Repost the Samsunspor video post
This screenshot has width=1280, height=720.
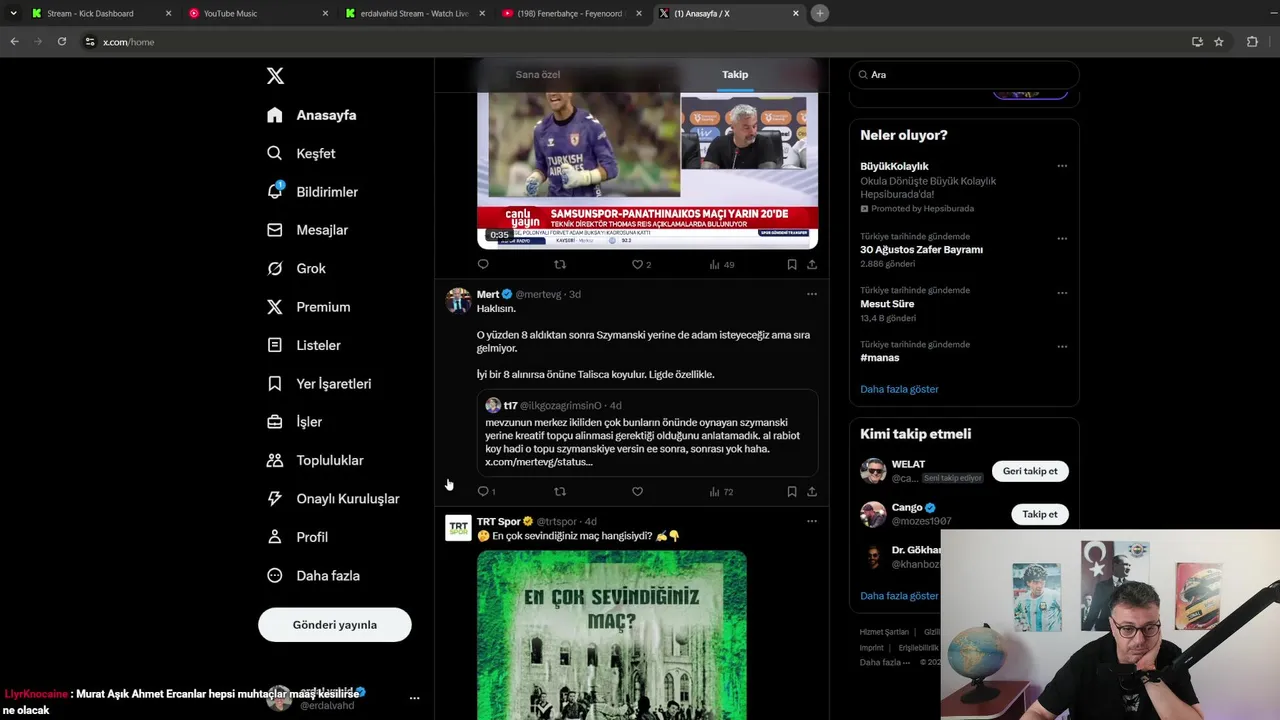[560, 265]
